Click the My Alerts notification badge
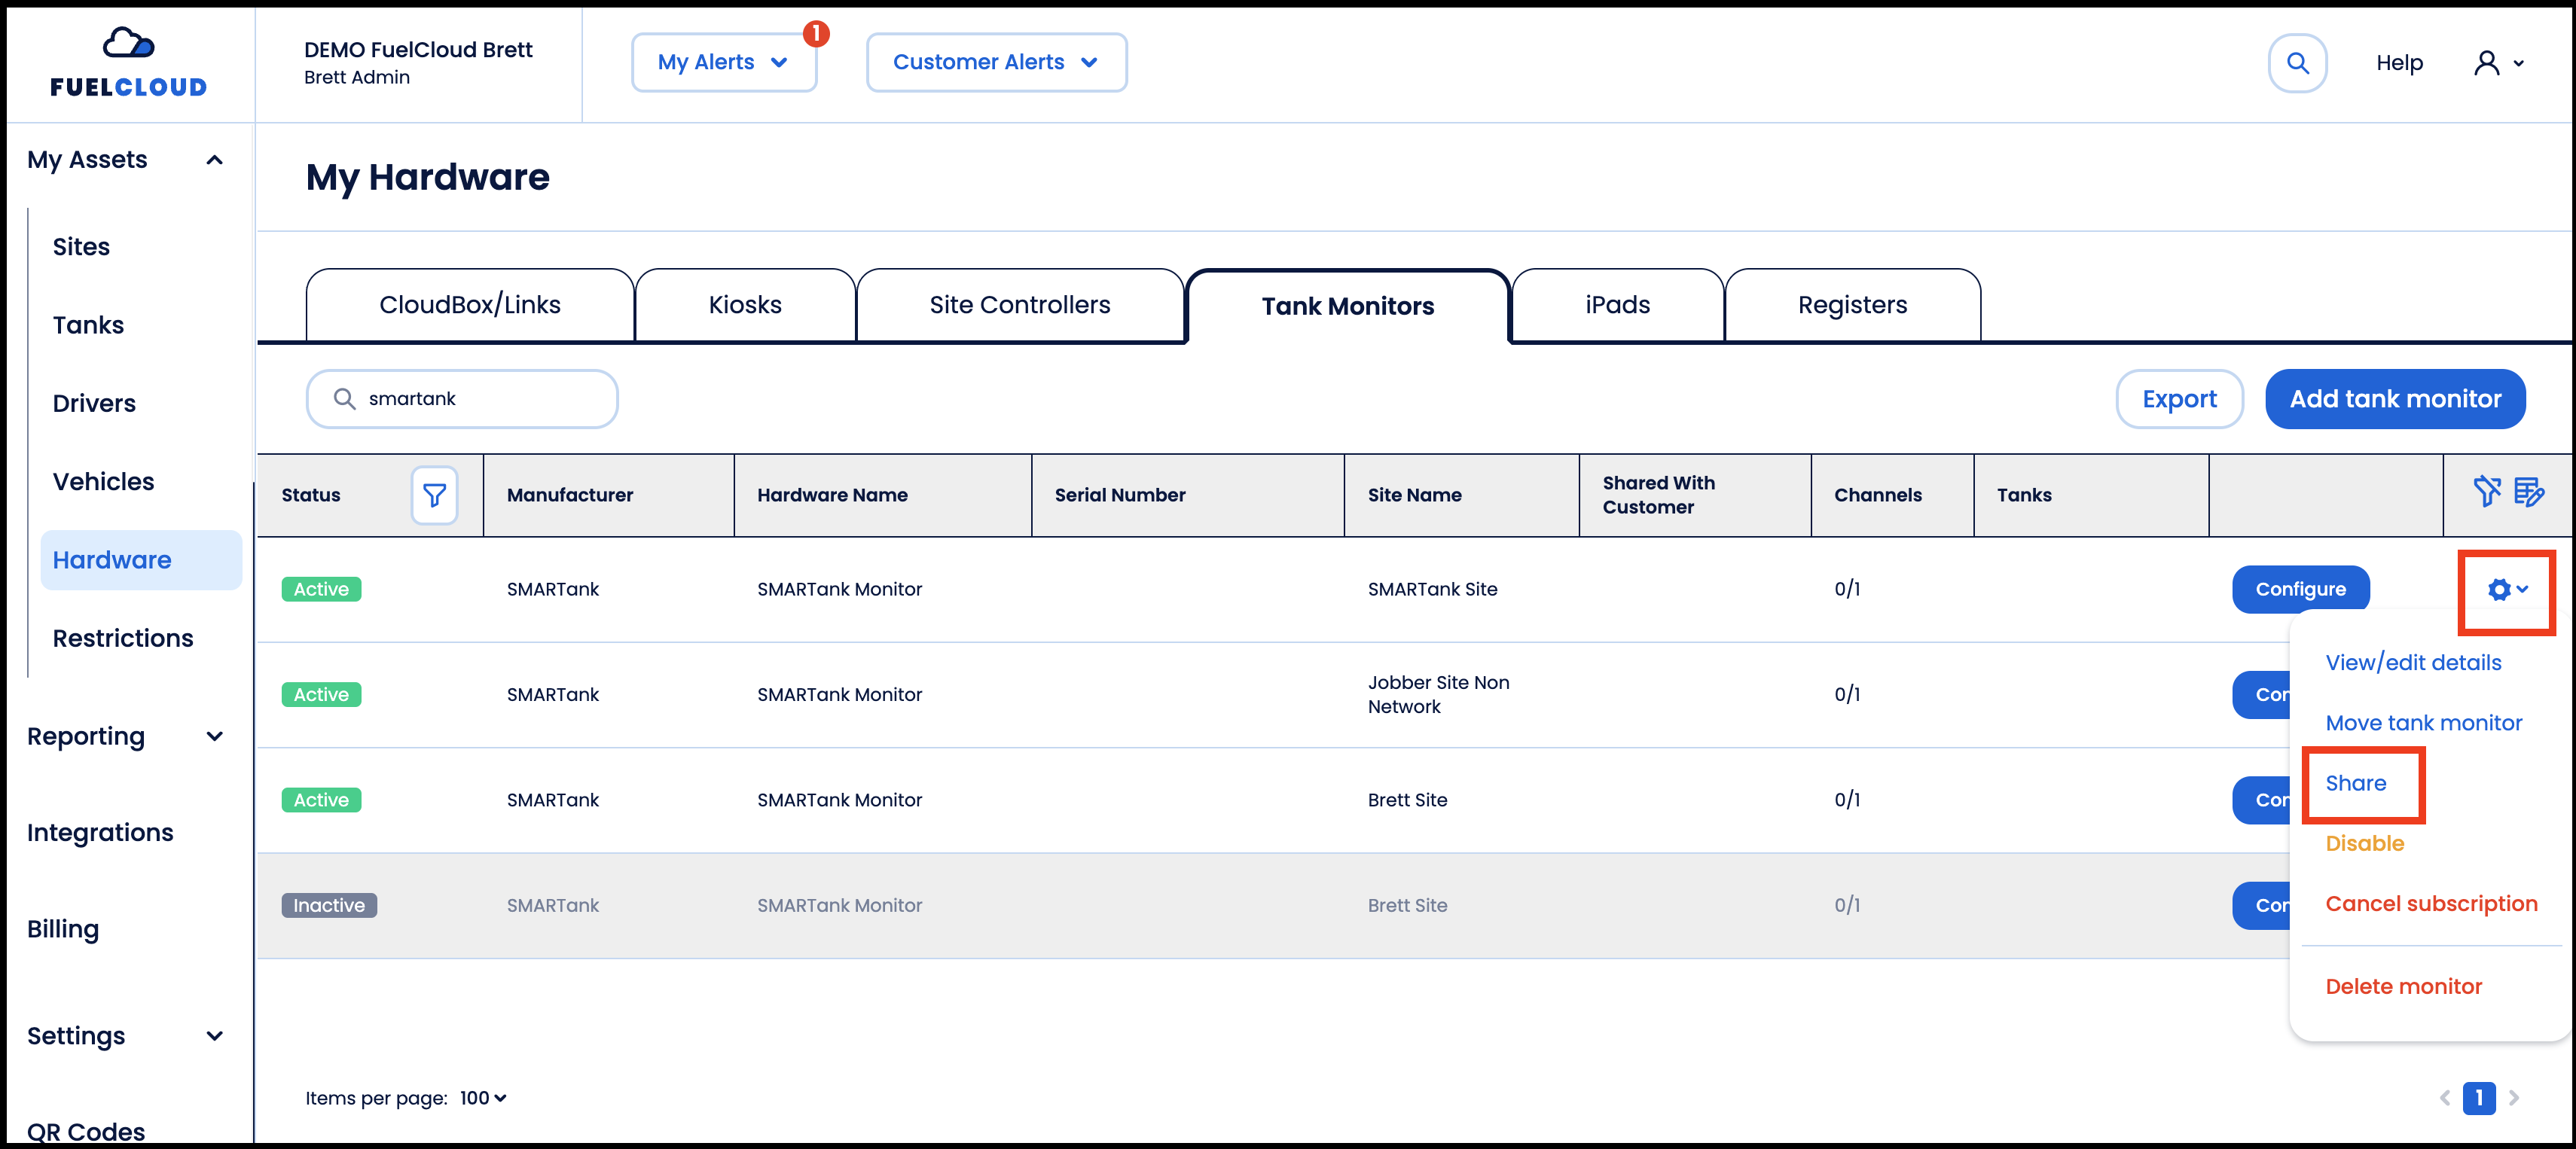Screen dimensions: 2576x1149 coord(816,34)
